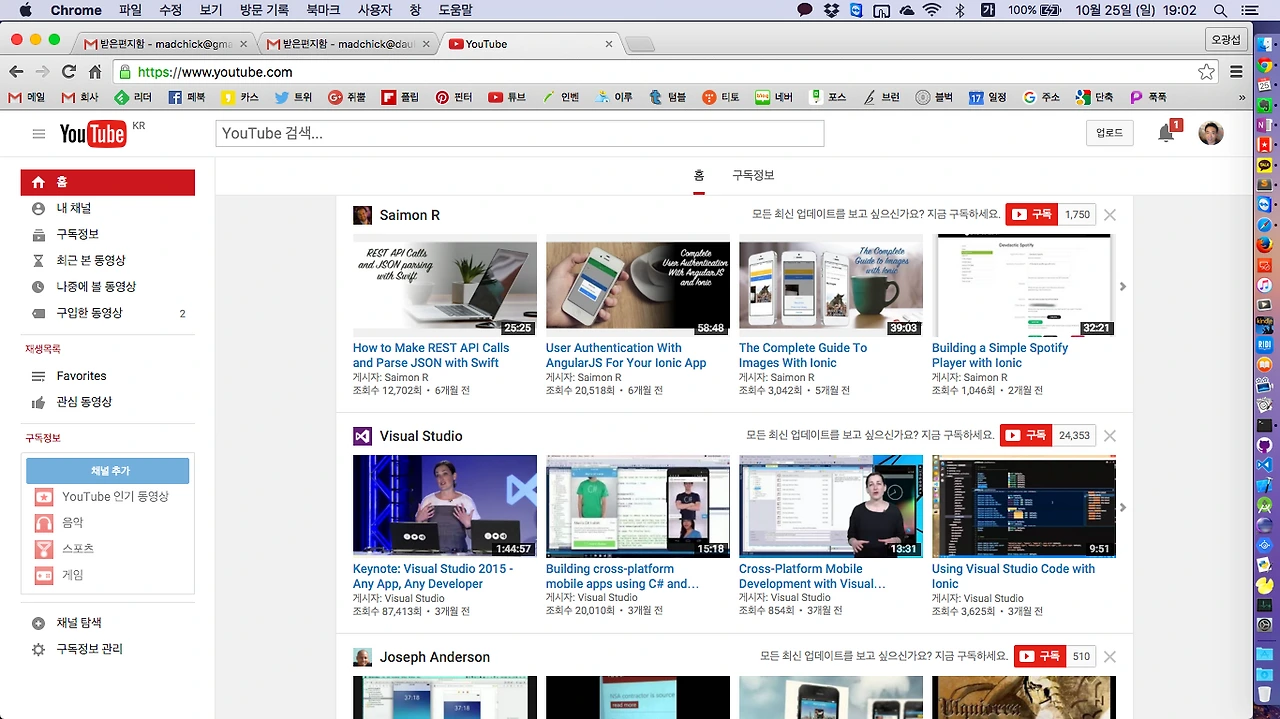This screenshot has height=719, width=1280.
Task: Open The Complete Guide To Images link
Action: tap(803, 355)
